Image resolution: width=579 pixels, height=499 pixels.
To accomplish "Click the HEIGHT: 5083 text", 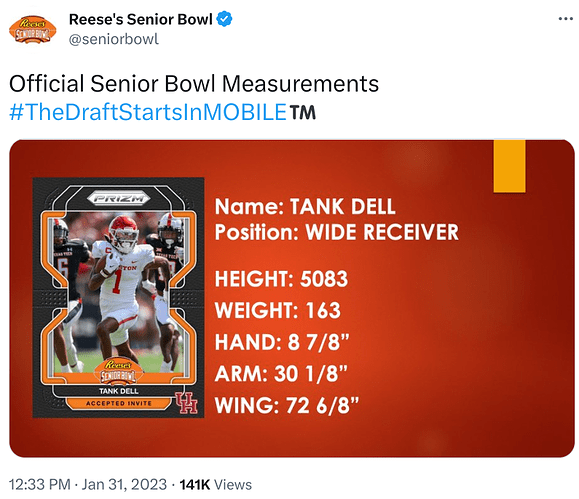I will (281, 279).
